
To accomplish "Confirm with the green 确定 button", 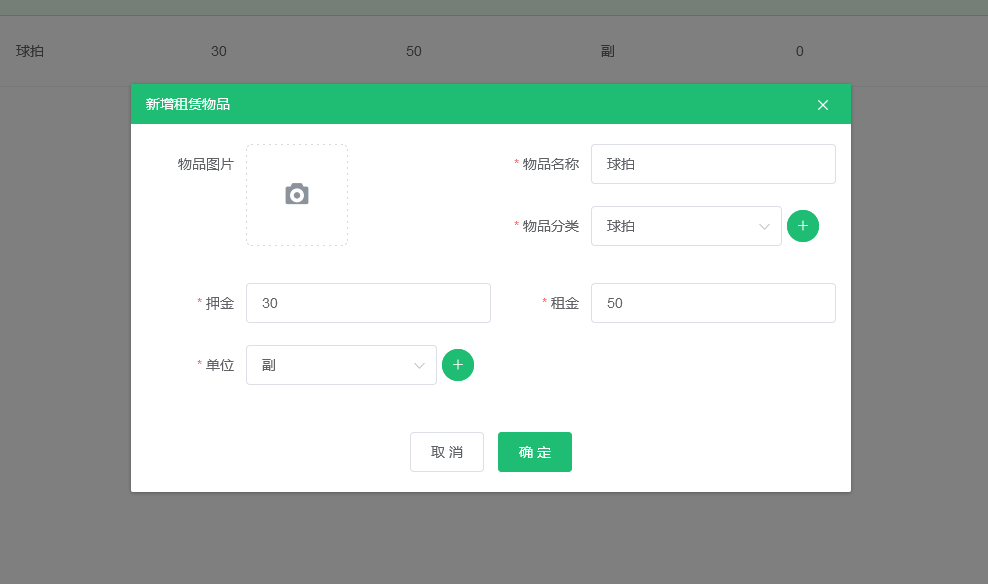I will (534, 452).
